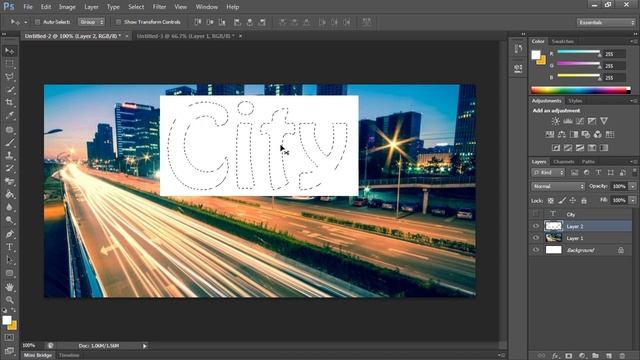Open the Window menu
This screenshot has height=360, width=640.
point(207,7)
